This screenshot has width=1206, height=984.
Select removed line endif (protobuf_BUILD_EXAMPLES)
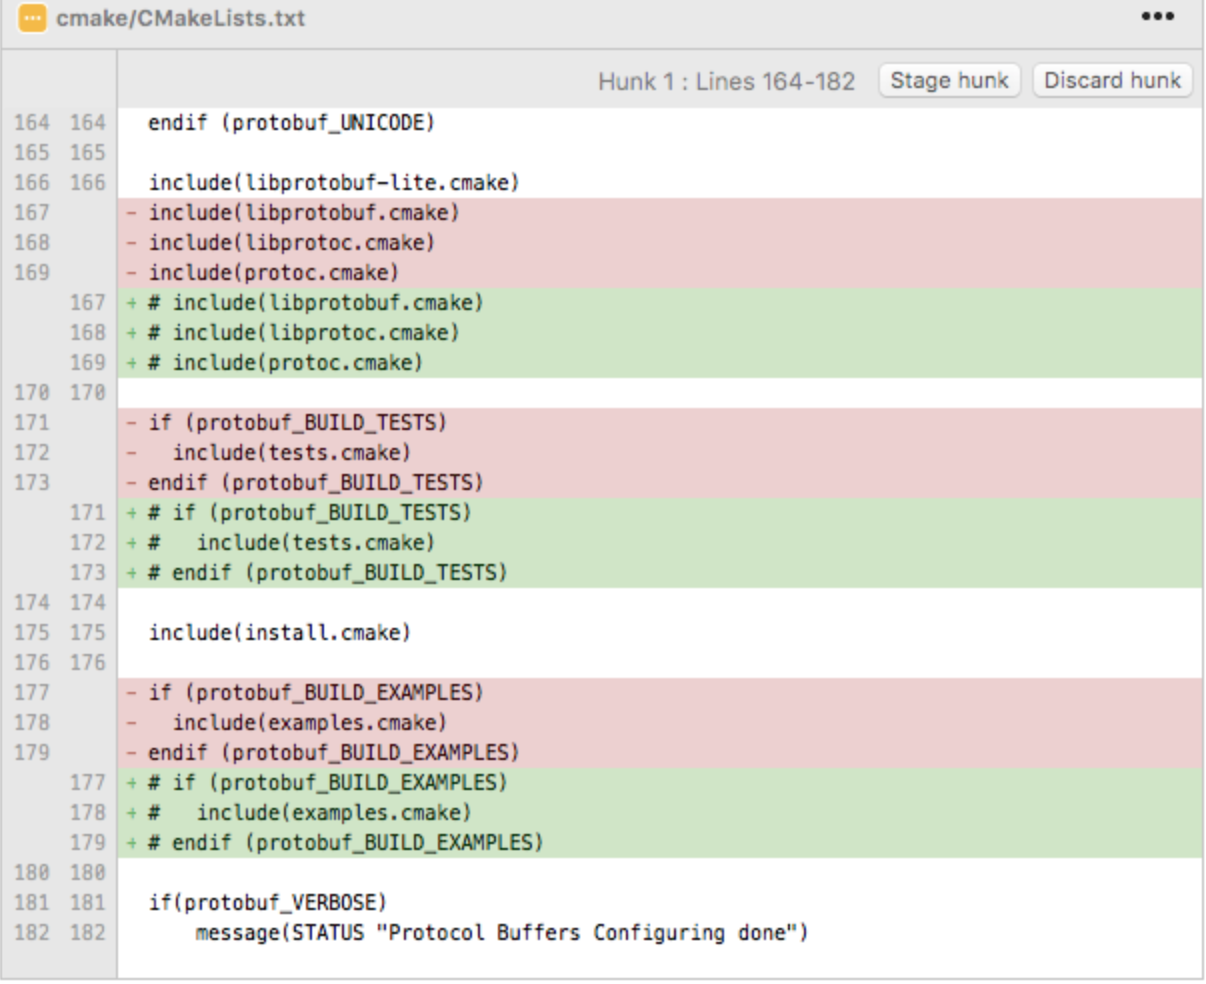point(333,752)
